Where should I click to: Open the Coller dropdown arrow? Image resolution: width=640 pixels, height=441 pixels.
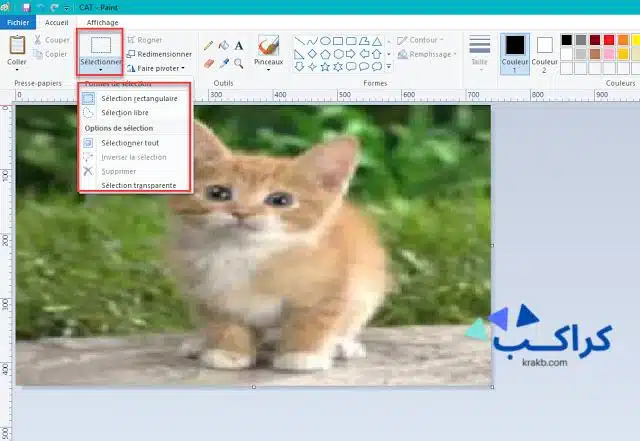17,70
